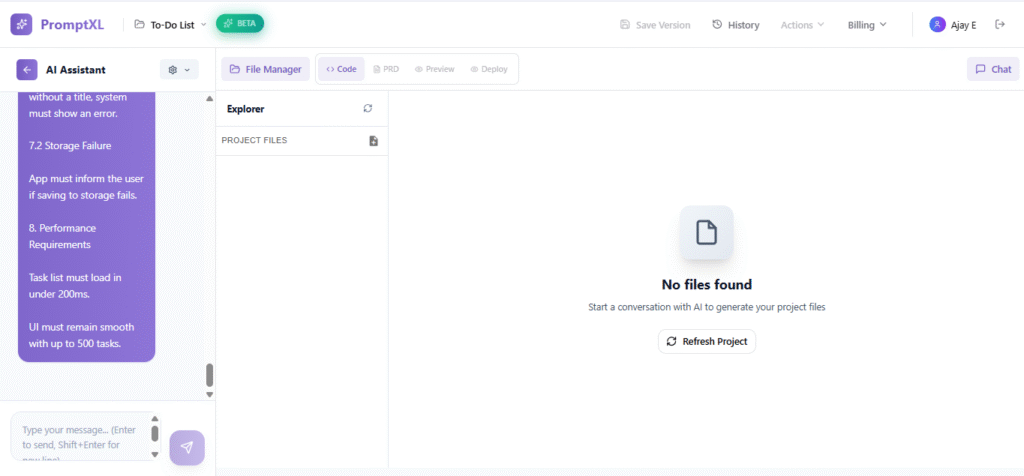Toggle the File Manager panel
1024x476 pixels.
pos(265,70)
